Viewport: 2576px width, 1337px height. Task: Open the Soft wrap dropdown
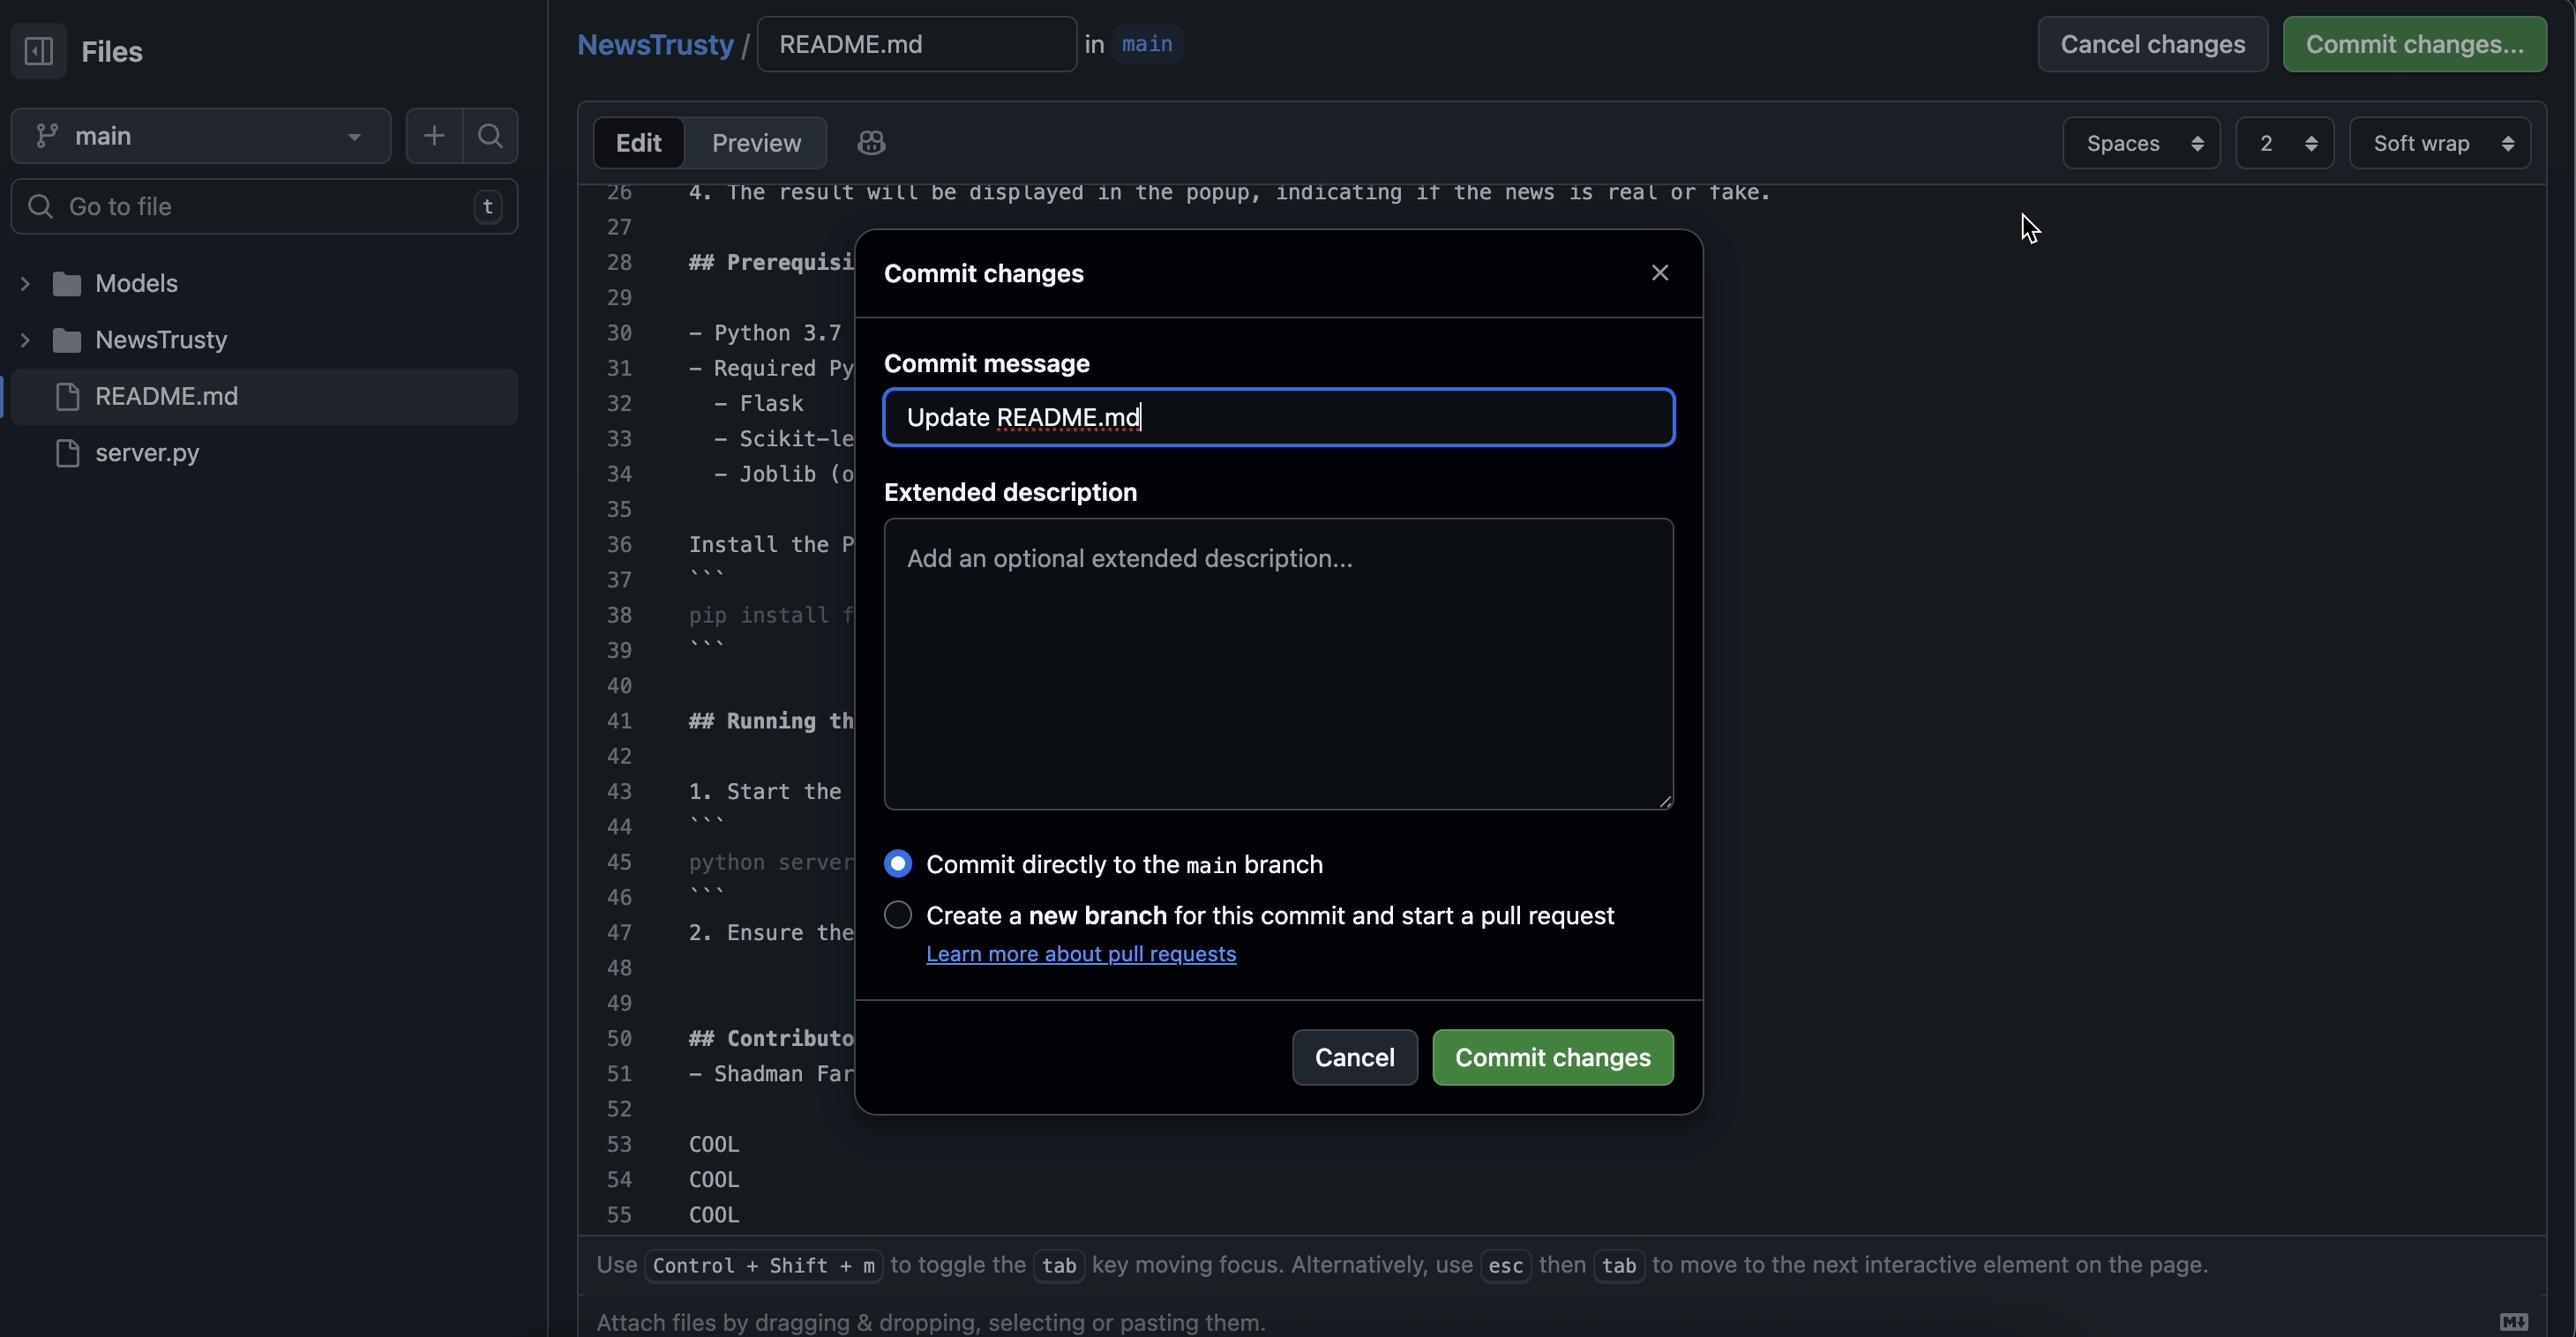click(x=2439, y=143)
